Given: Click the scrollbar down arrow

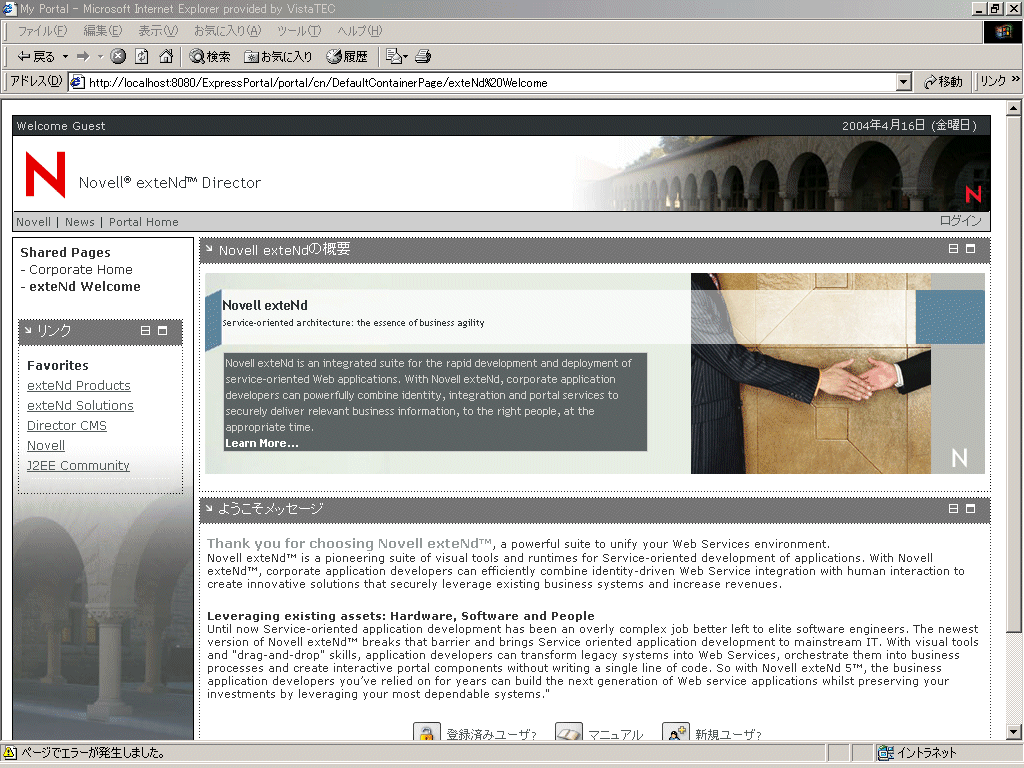Looking at the screenshot, I should 1014,732.
